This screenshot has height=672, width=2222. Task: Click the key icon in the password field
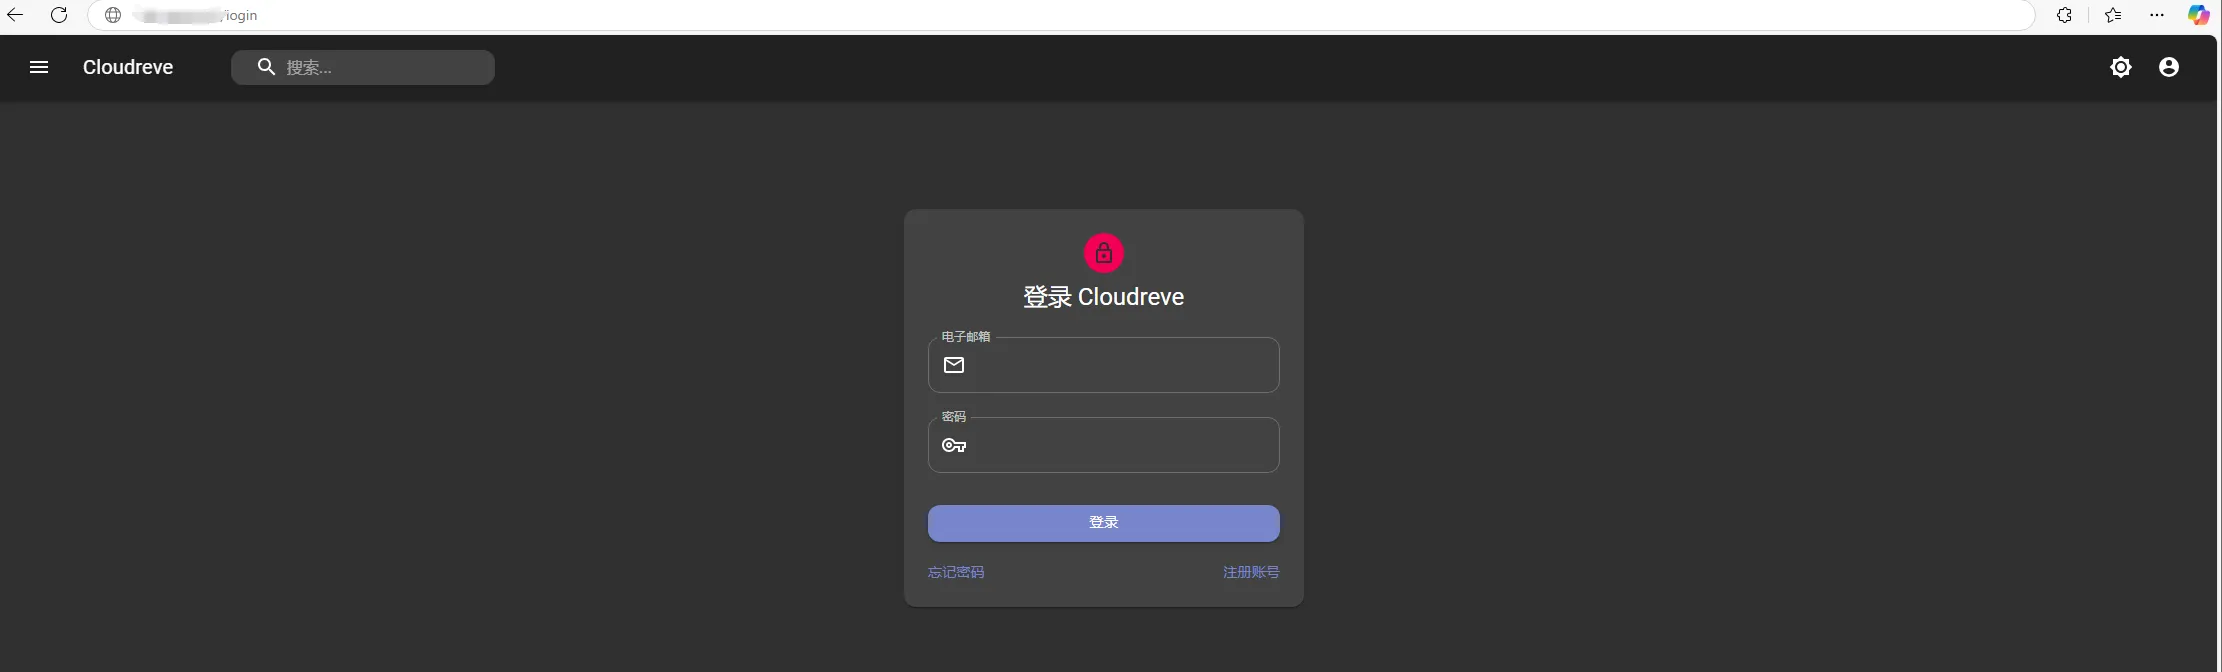pos(954,445)
